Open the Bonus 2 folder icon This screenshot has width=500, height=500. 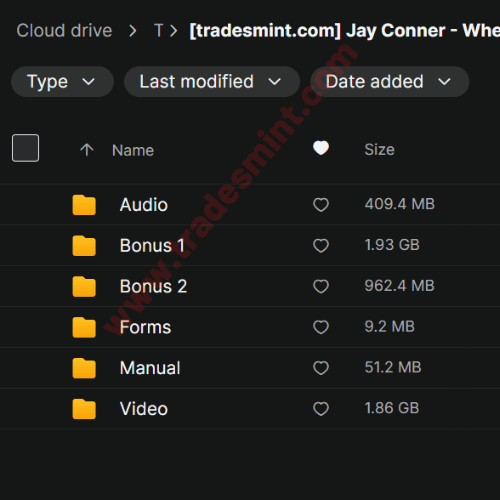[x=84, y=286]
